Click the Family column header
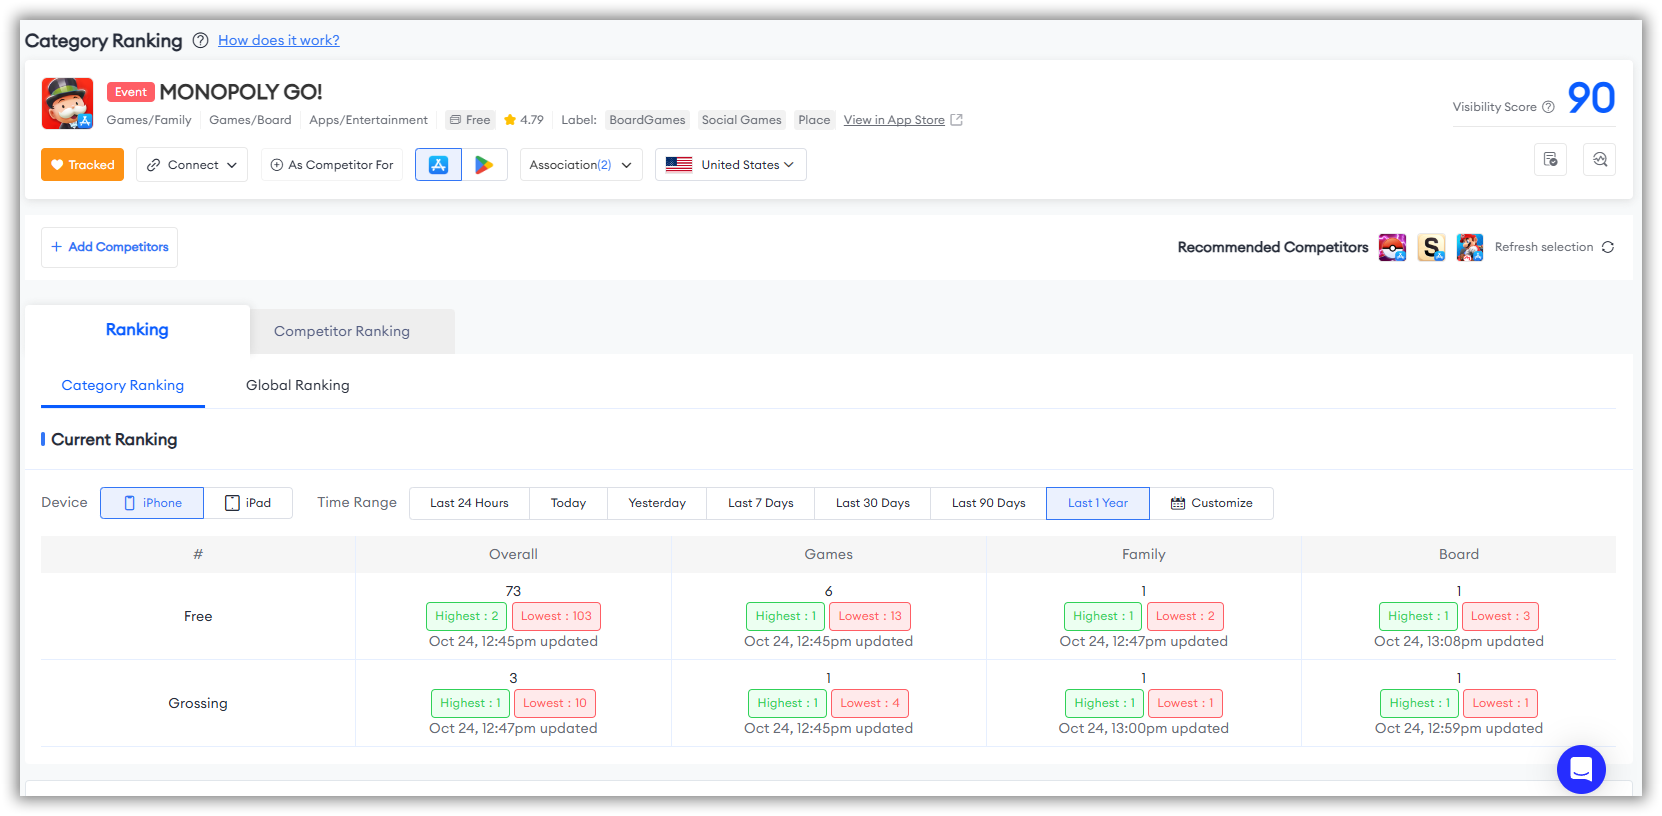This screenshot has height=816, width=1662. pyautogui.click(x=1144, y=554)
